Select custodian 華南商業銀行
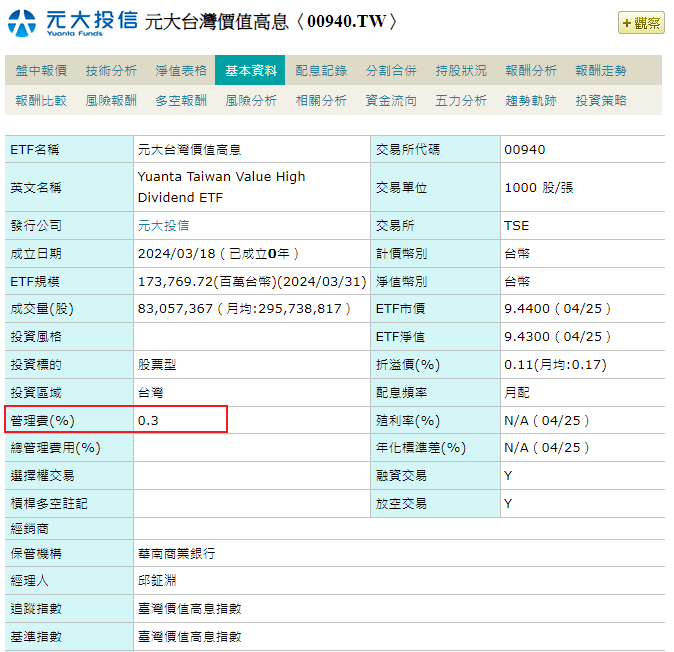The image size is (674, 652). click(176, 553)
